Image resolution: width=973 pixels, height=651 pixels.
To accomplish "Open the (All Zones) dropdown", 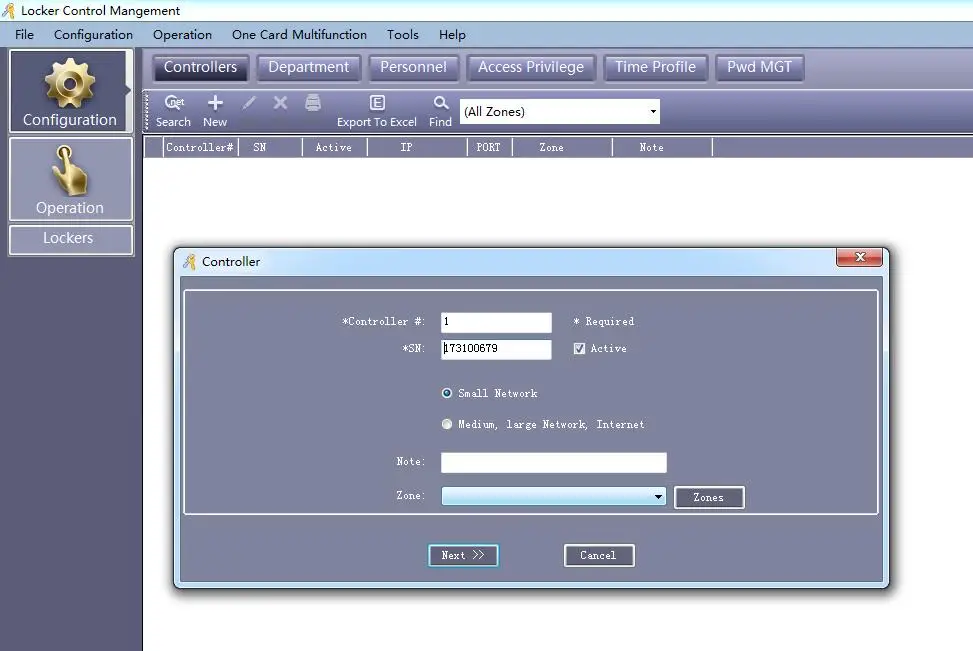I will (560, 112).
